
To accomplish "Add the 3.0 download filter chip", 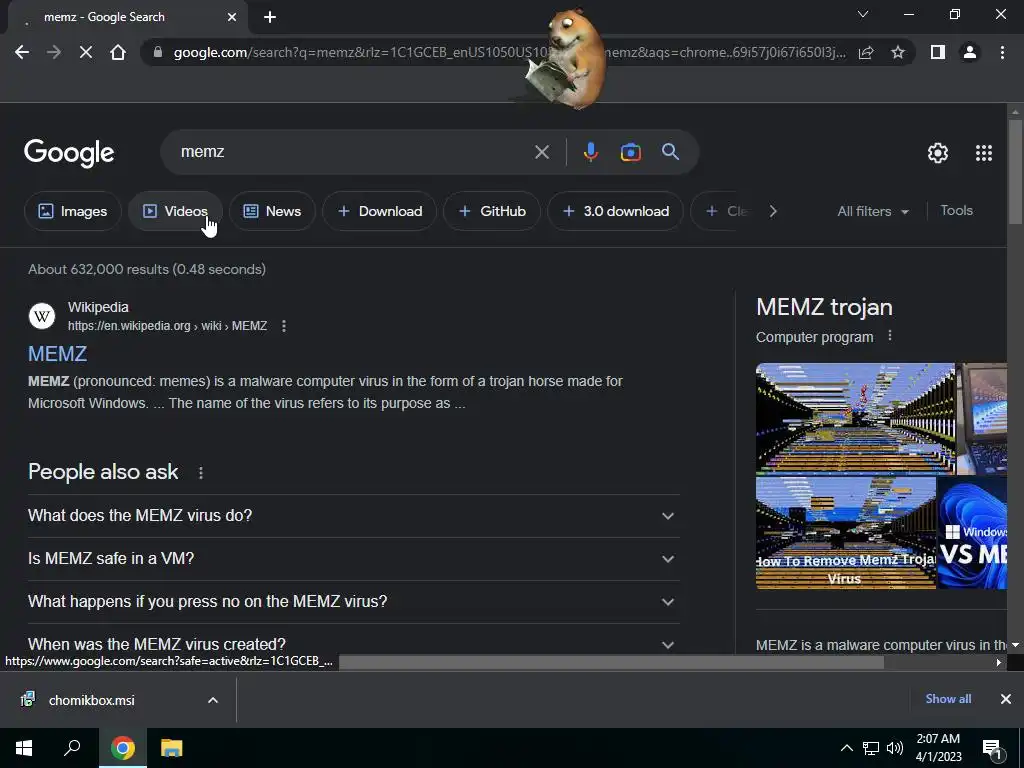I will (x=615, y=211).
